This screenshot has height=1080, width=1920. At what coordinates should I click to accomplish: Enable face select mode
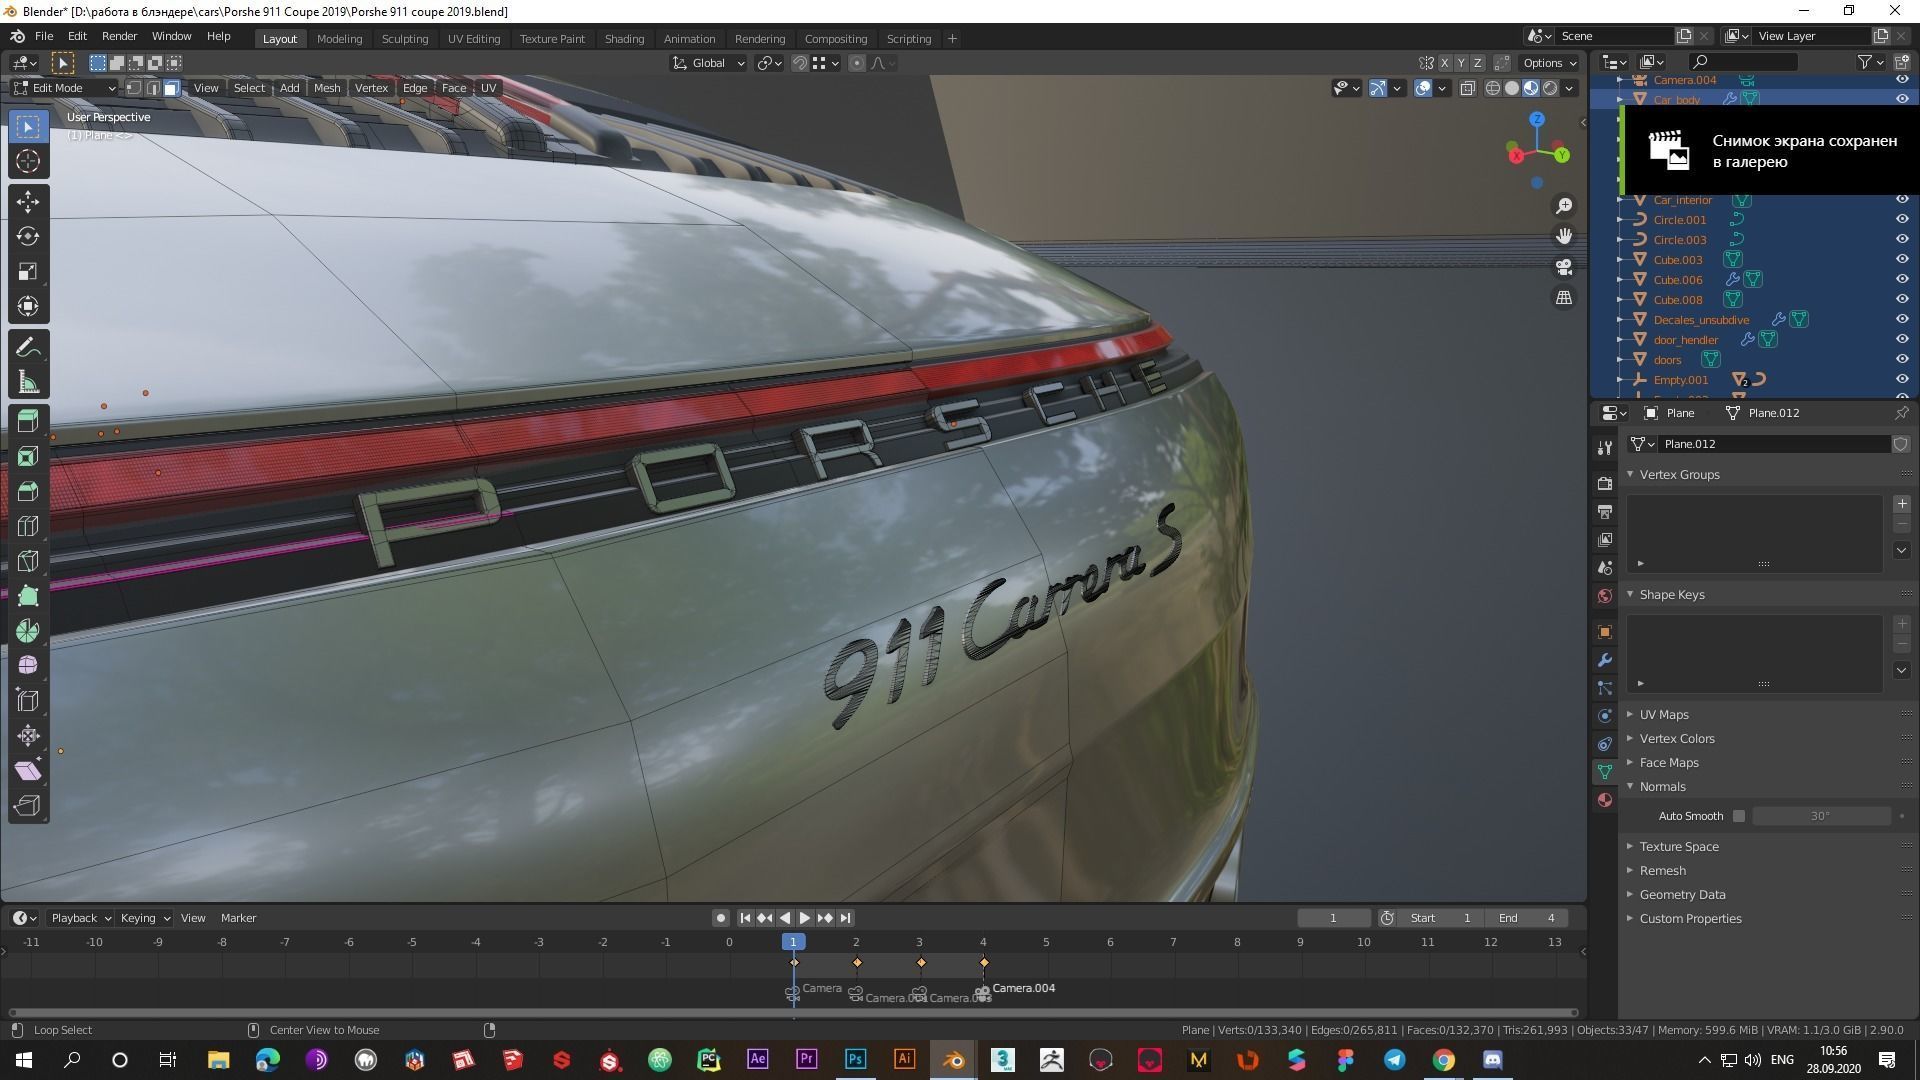tap(172, 88)
